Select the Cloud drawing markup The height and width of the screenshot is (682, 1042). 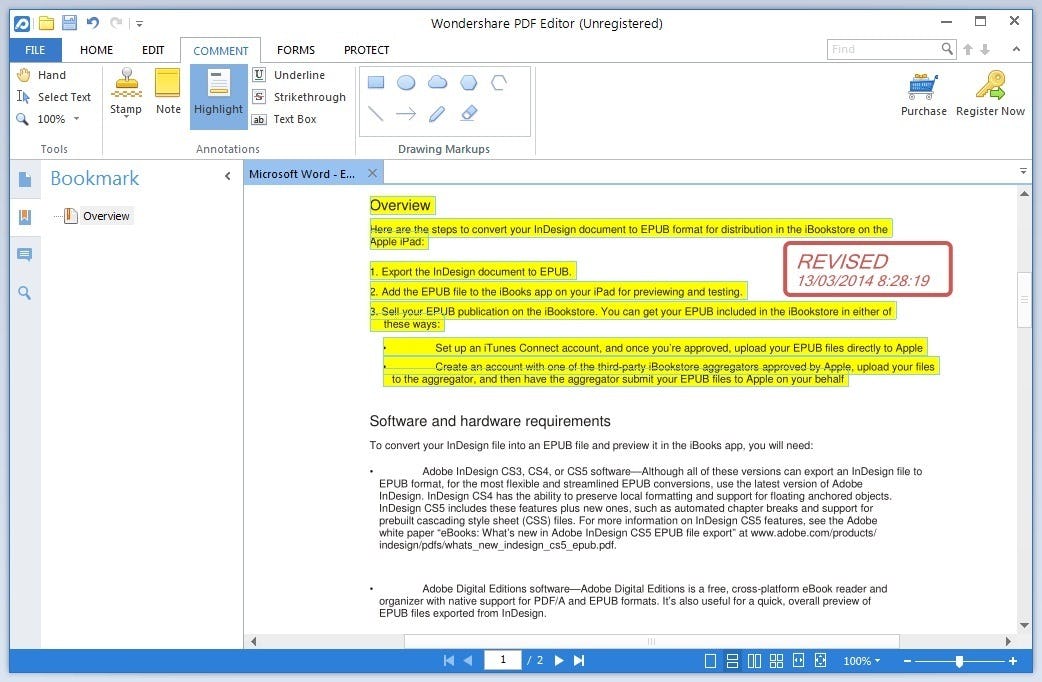point(437,82)
